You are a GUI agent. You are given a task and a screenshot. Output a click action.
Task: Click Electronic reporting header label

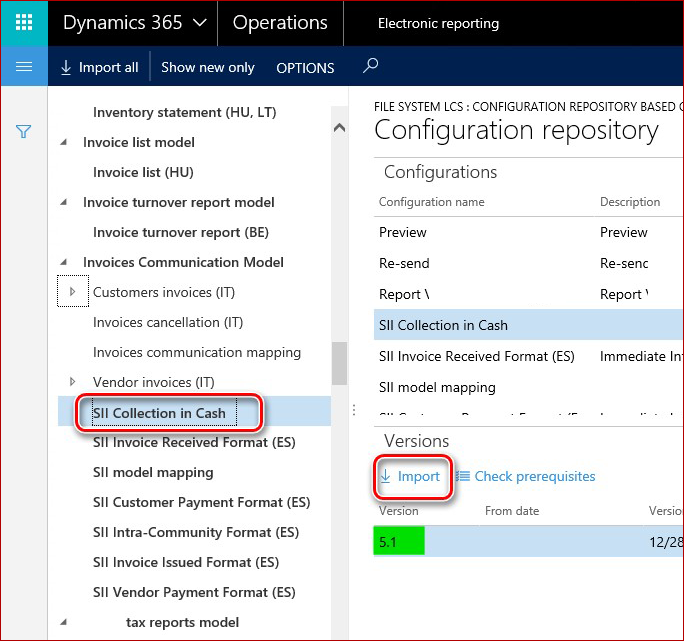(438, 23)
